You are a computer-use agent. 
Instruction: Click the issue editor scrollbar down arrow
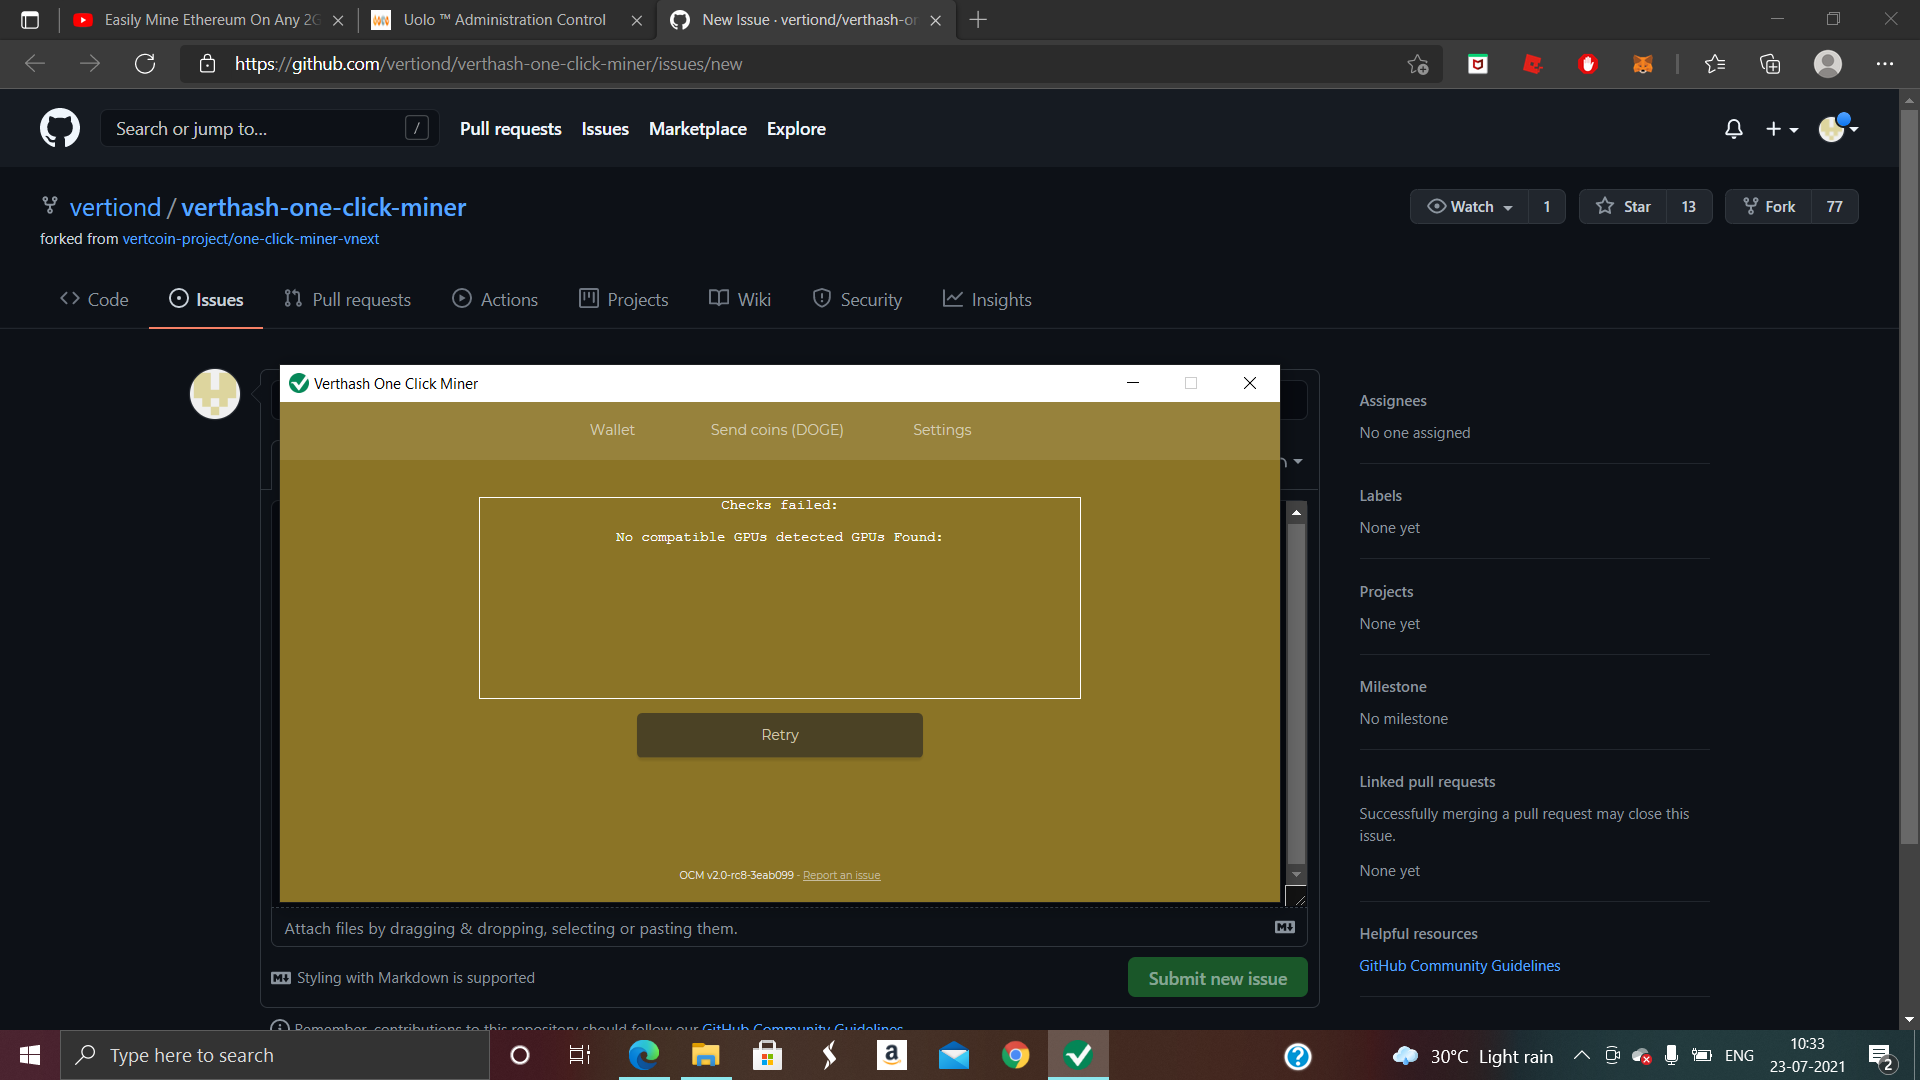pos(1296,875)
